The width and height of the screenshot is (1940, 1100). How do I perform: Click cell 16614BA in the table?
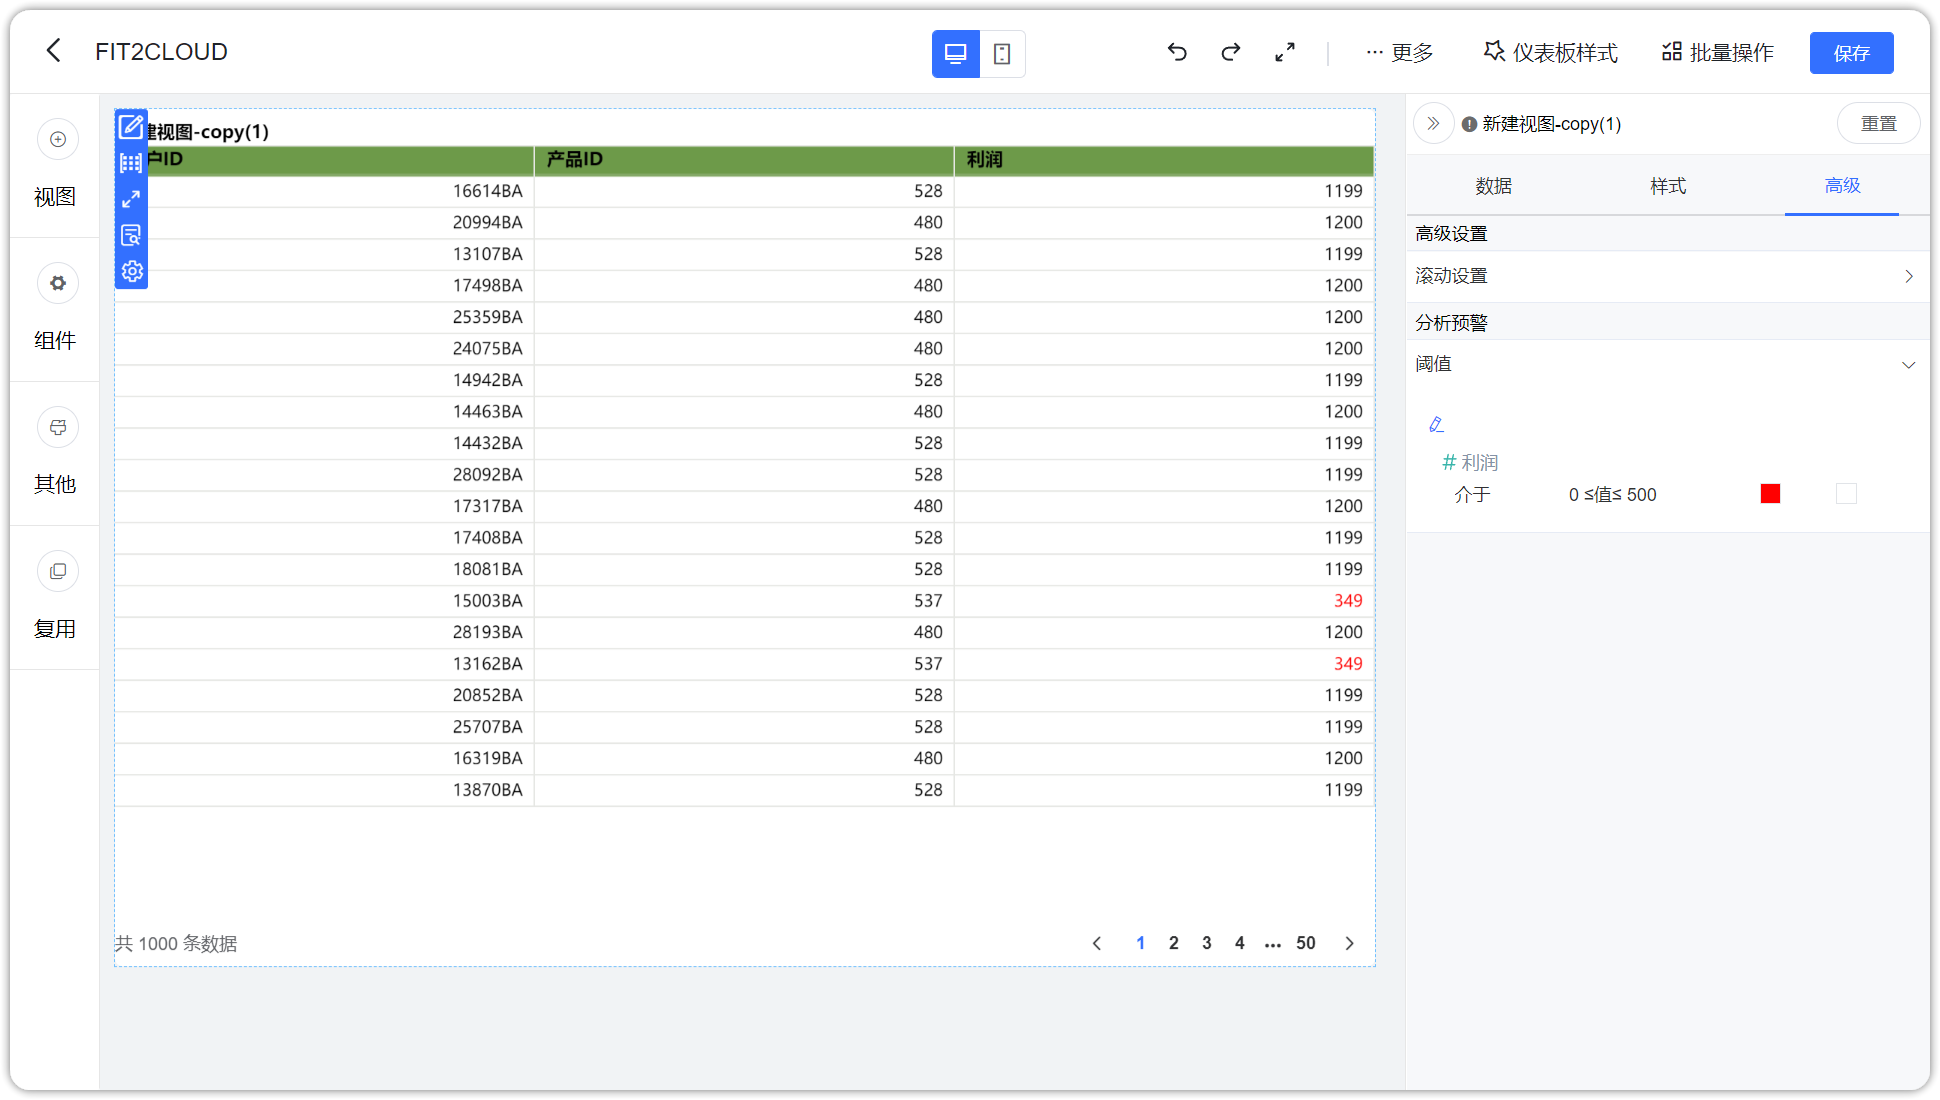pos(487,191)
